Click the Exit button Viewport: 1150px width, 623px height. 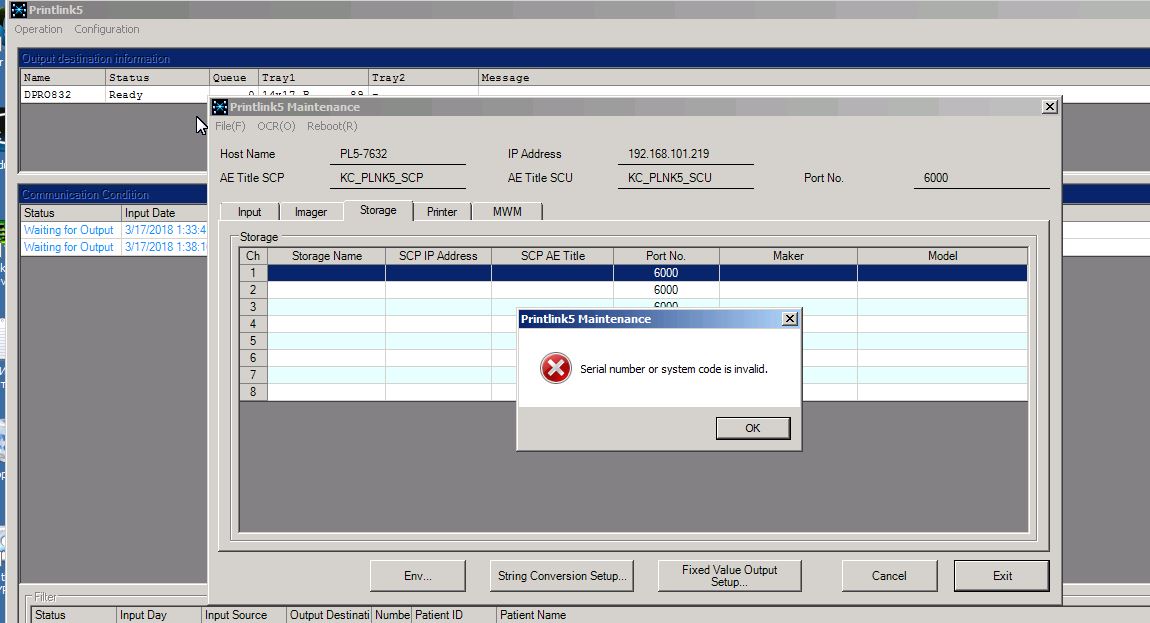click(x=1001, y=576)
